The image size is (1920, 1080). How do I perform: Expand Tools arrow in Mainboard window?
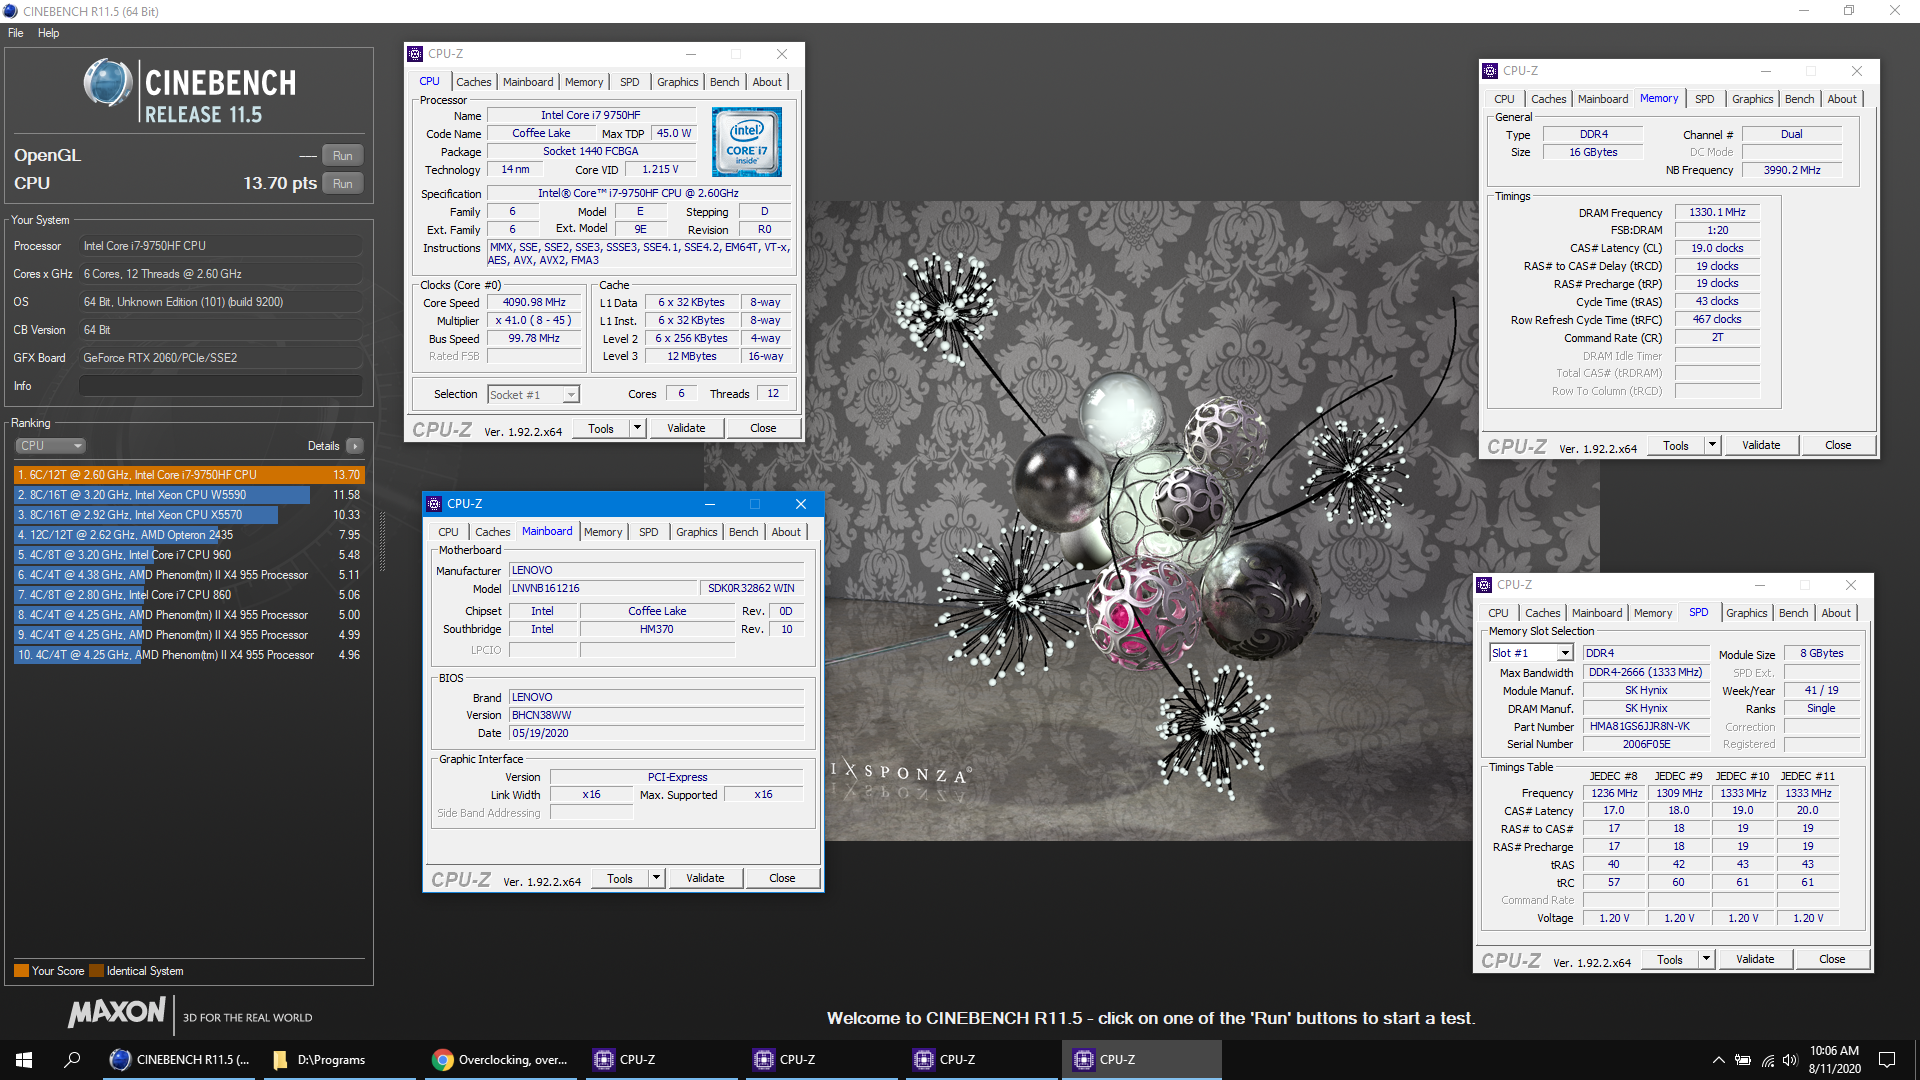click(x=656, y=878)
